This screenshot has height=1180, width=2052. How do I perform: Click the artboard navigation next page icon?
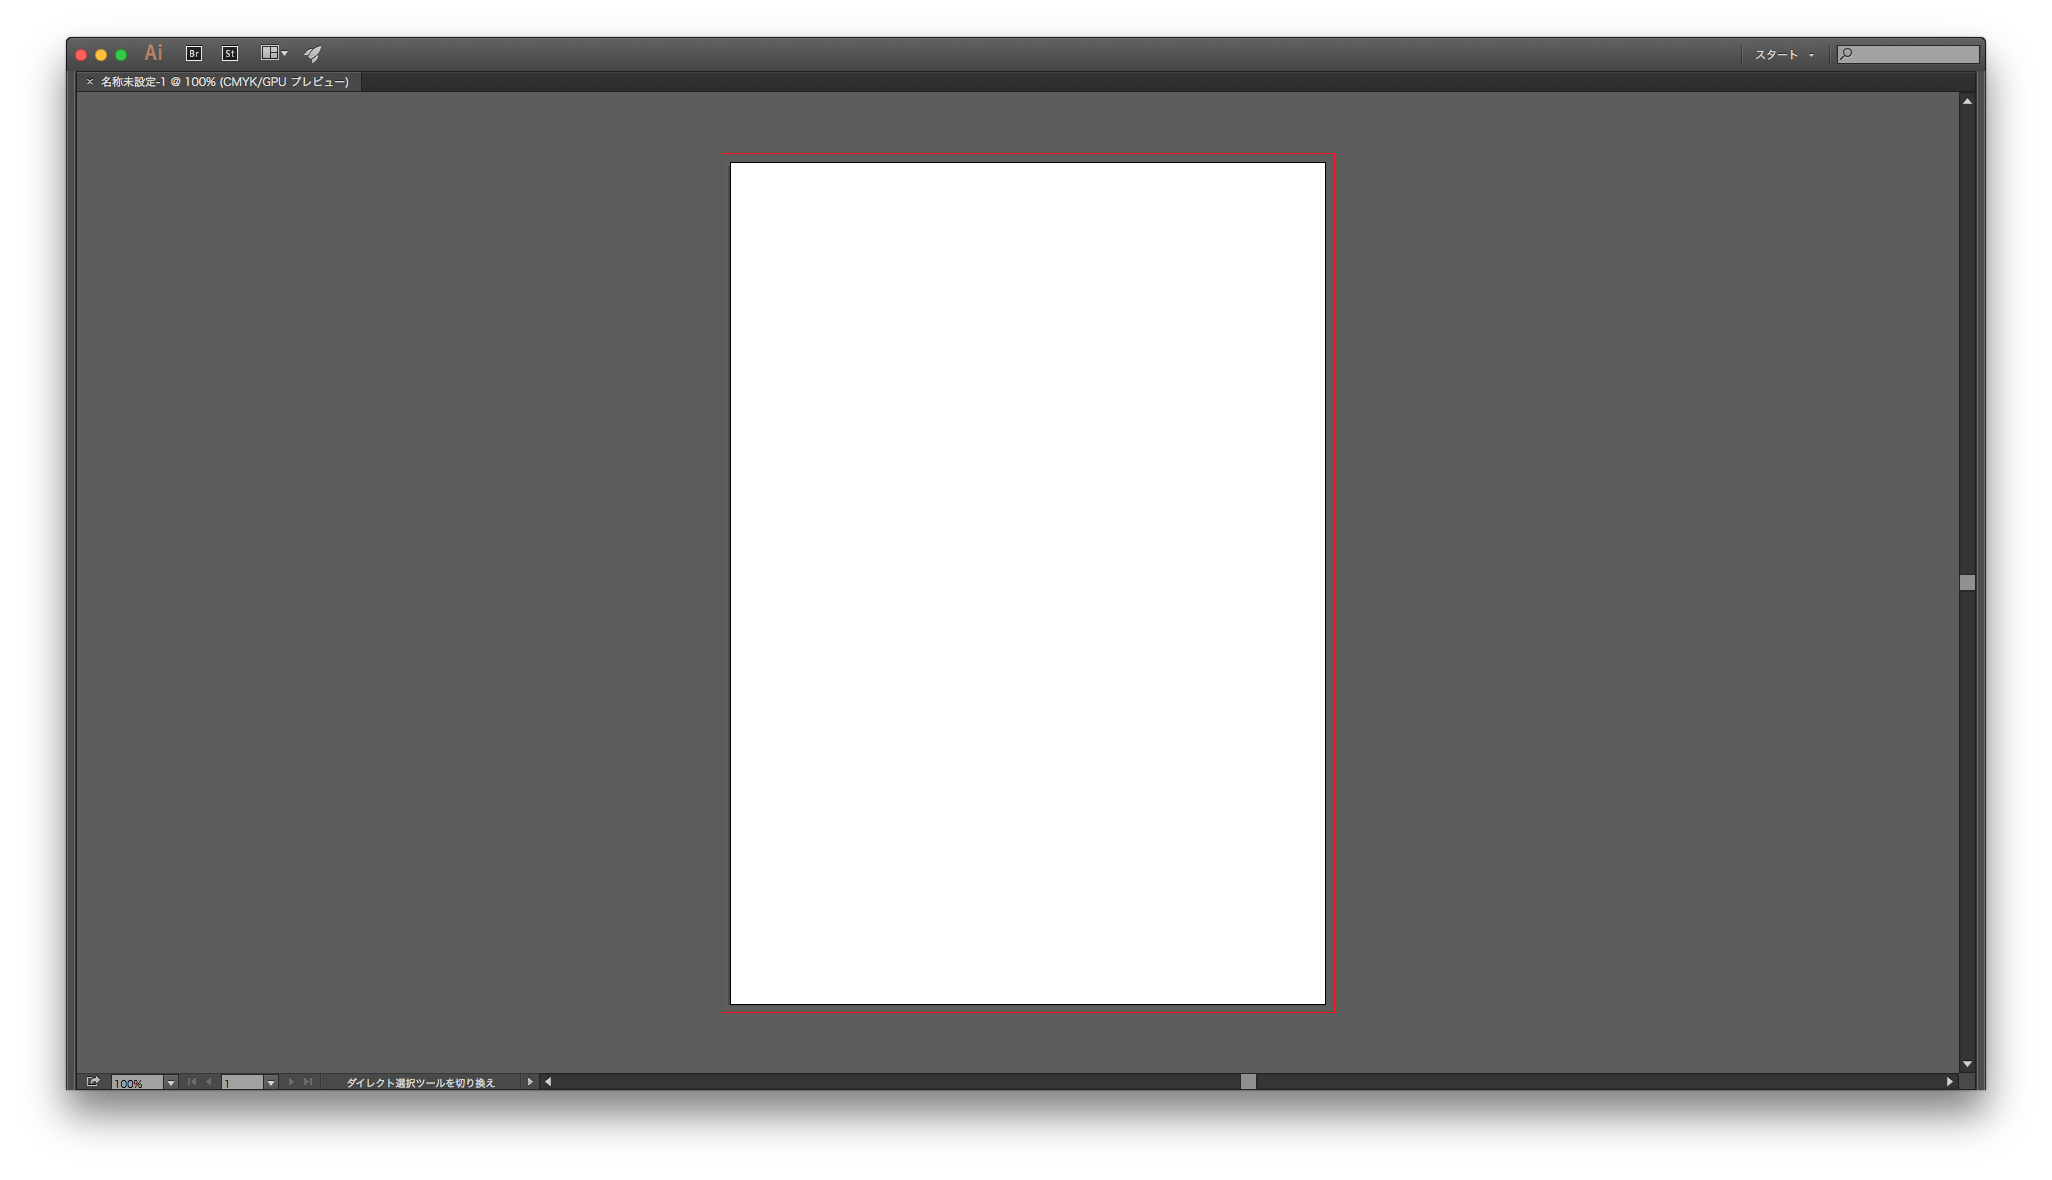(288, 1081)
